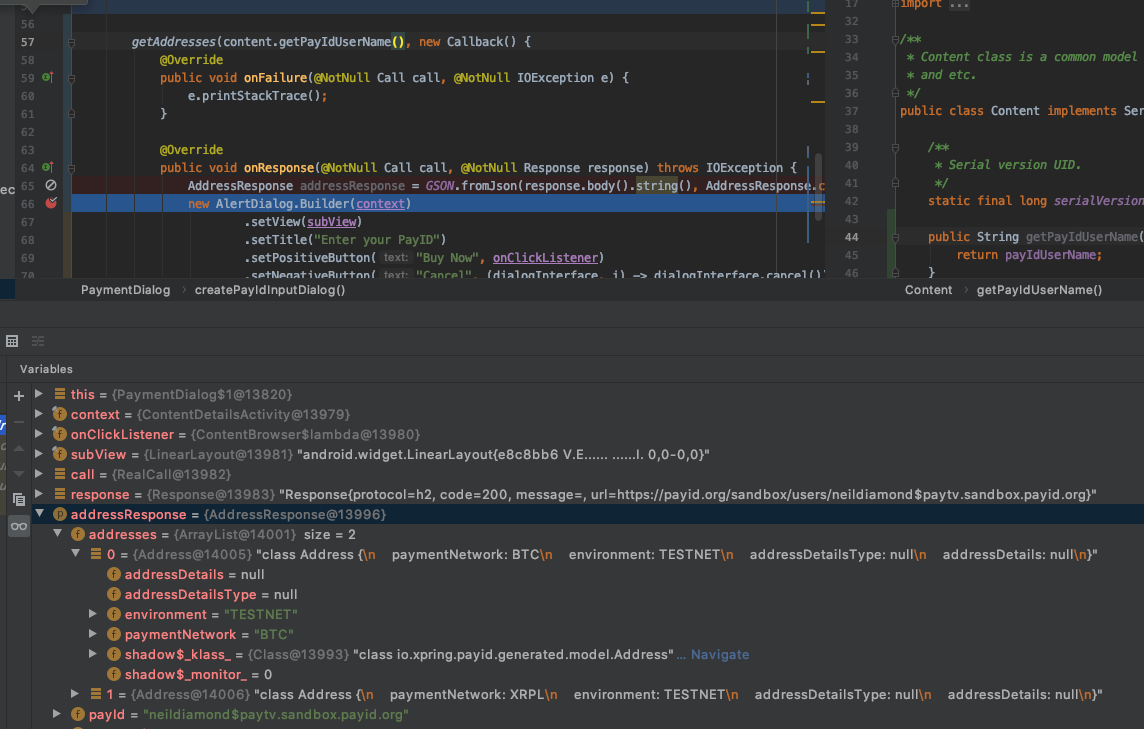Image resolution: width=1144 pixels, height=729 pixels.
Task: Expand address element 1 XRPL node
Action: click(75, 694)
